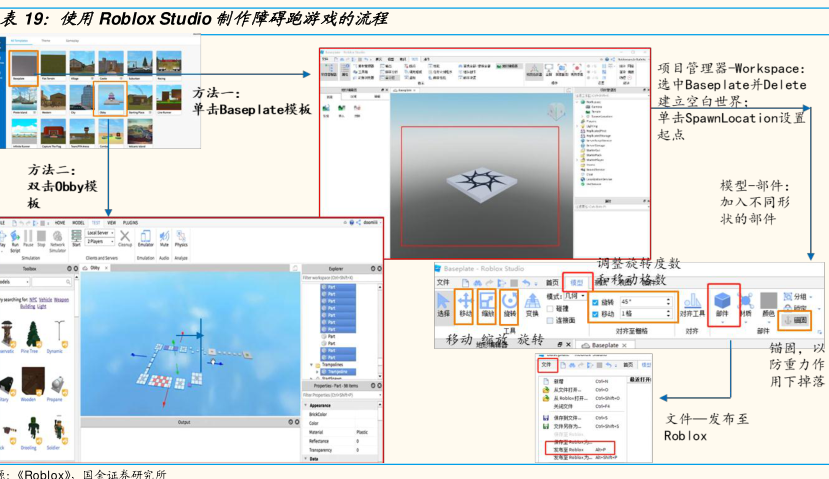This screenshot has width=829, height=479.
Task: Click the NPC search suggestion link
Action: [33, 300]
